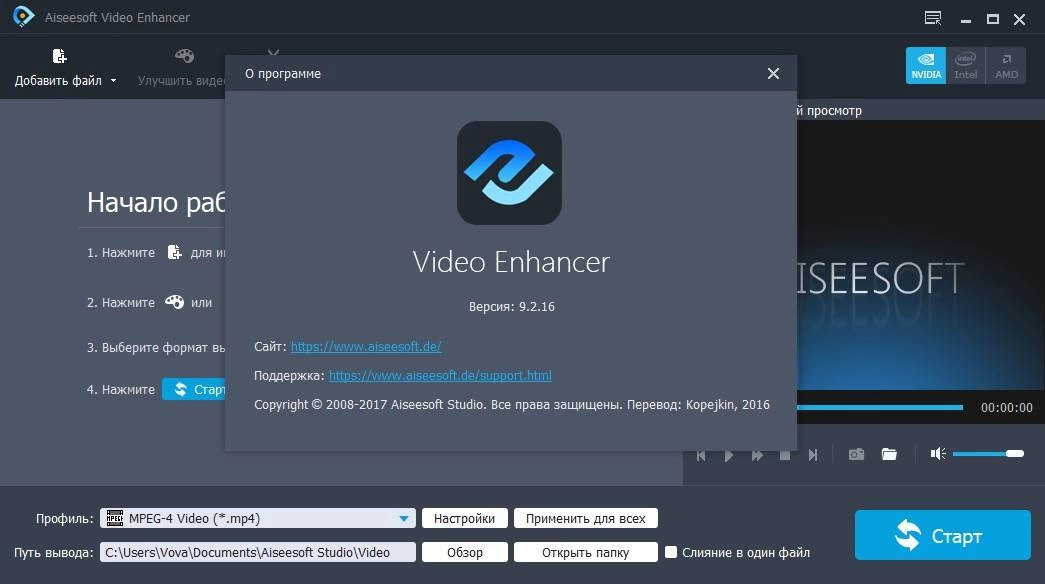Maximize the Aiseesoft window

tap(993, 19)
